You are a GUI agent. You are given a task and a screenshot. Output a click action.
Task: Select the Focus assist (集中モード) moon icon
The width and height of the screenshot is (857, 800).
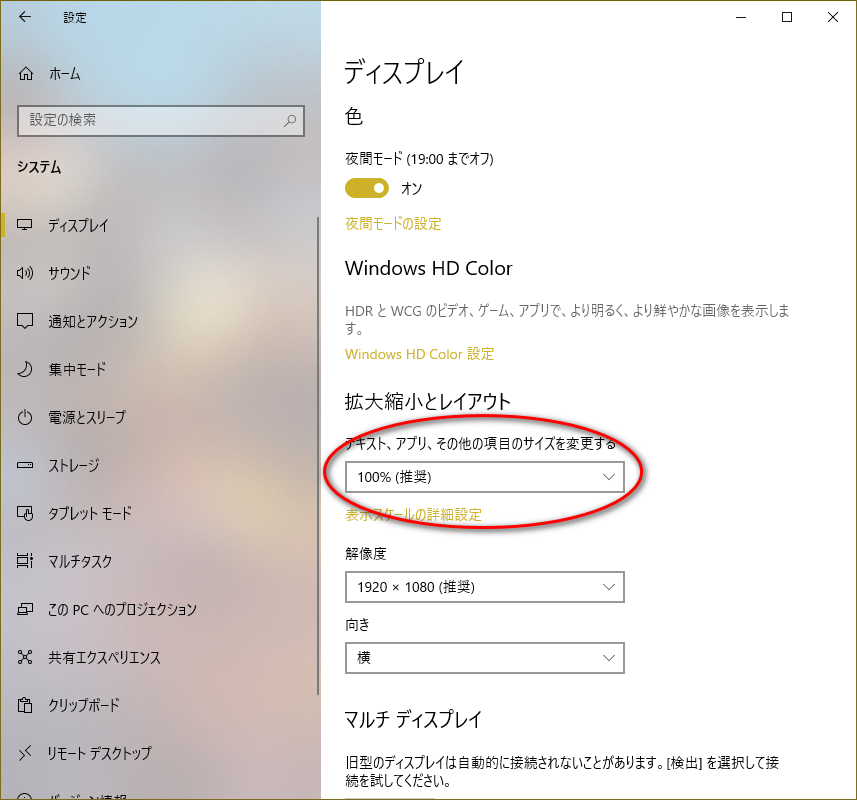coord(26,369)
